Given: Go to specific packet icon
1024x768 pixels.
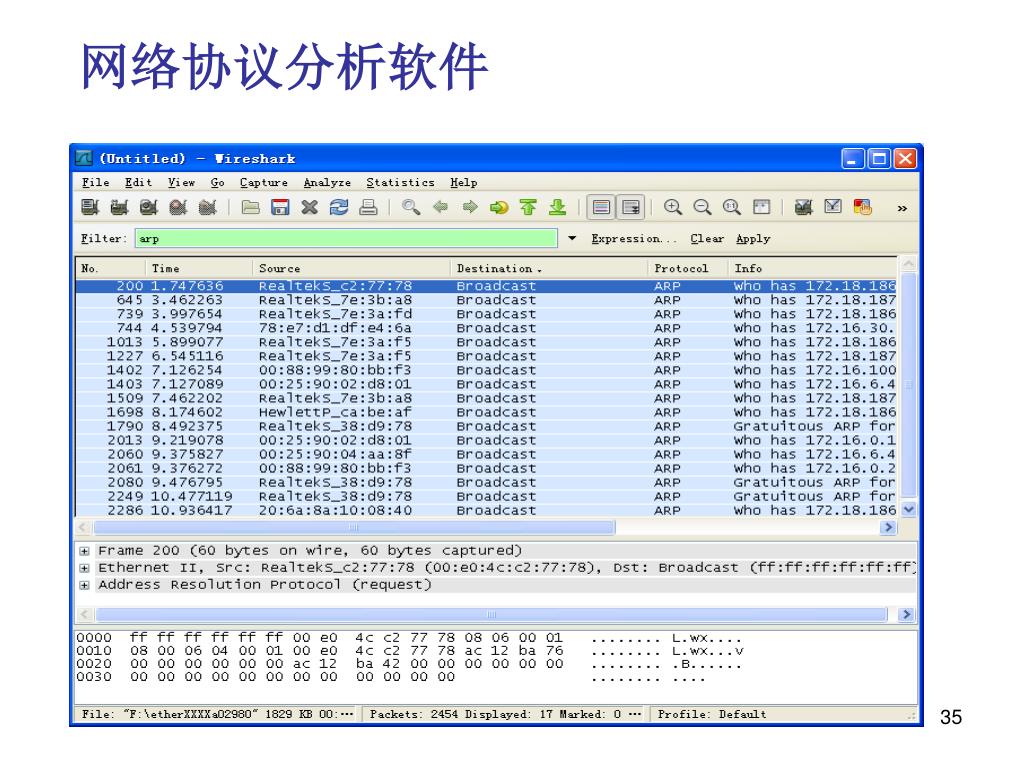Looking at the screenshot, I should pyautogui.click(x=499, y=208).
